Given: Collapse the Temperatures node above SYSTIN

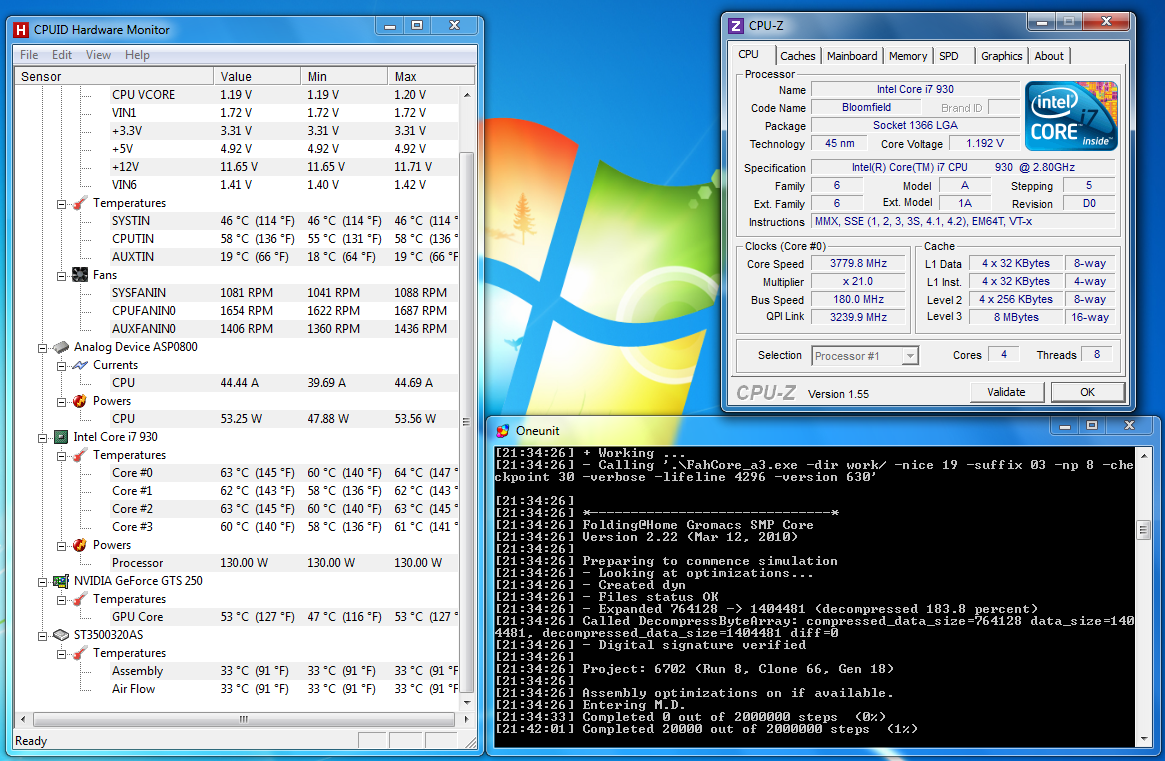Looking at the screenshot, I should coord(62,204).
